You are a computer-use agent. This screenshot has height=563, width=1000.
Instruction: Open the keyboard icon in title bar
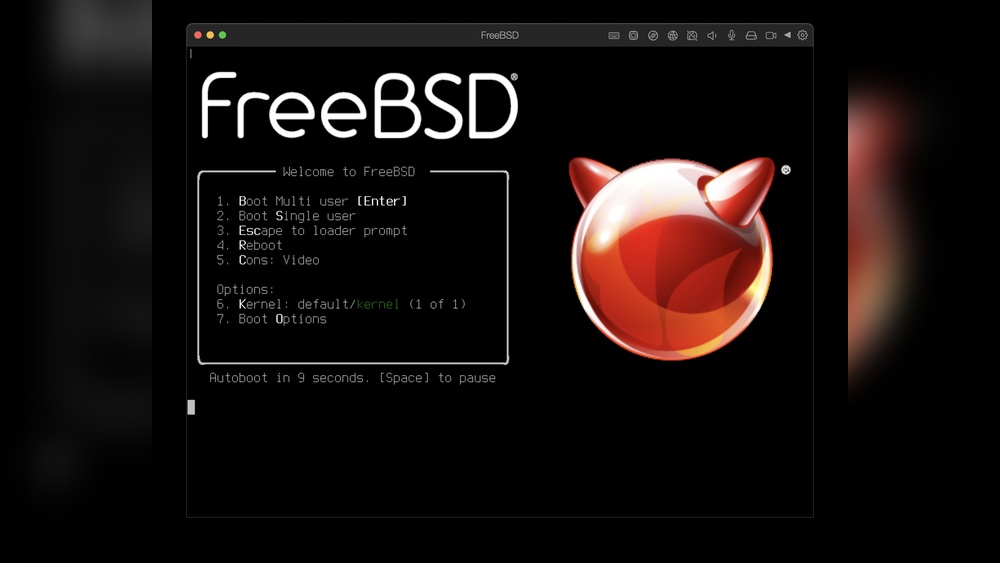614,36
